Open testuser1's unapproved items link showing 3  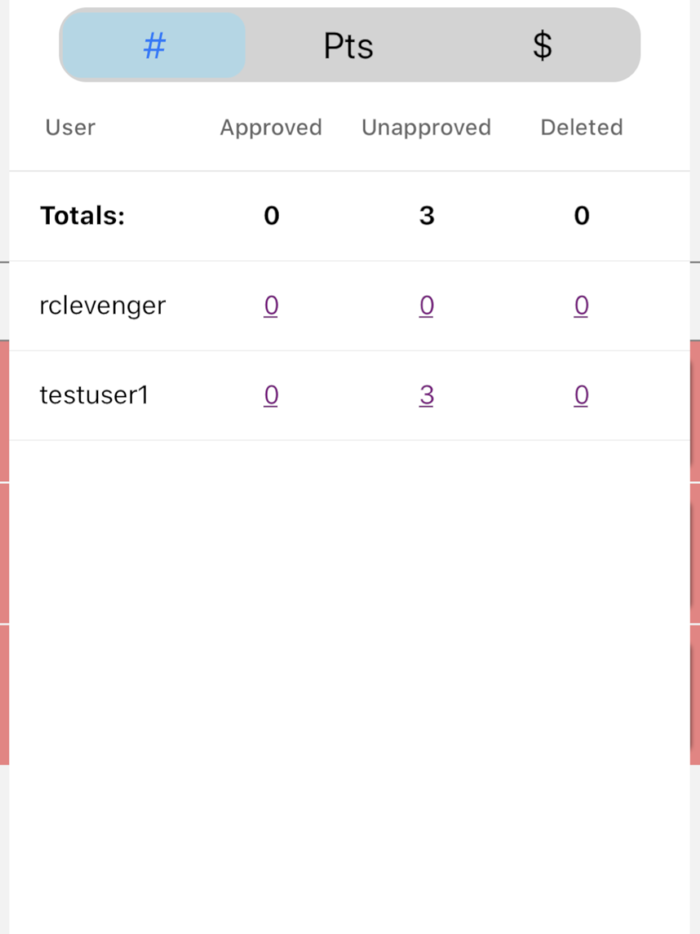coord(426,394)
